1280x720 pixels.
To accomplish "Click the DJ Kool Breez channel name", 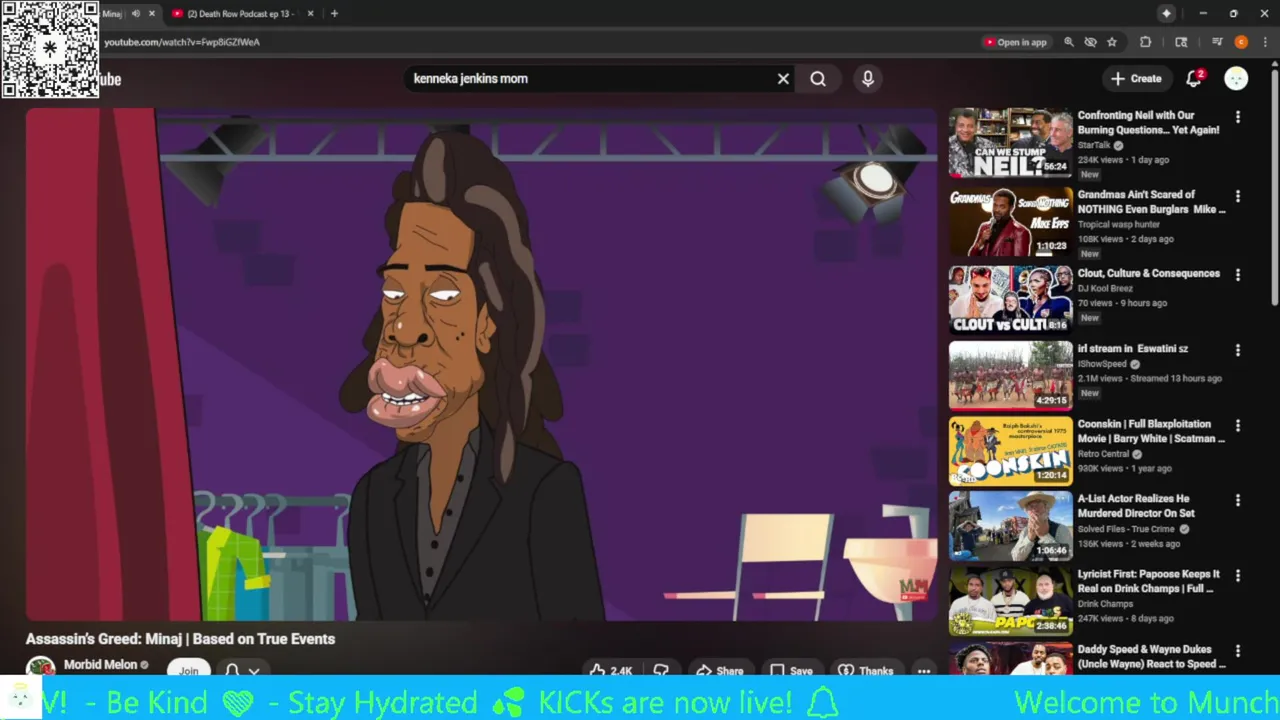I will tap(1105, 288).
